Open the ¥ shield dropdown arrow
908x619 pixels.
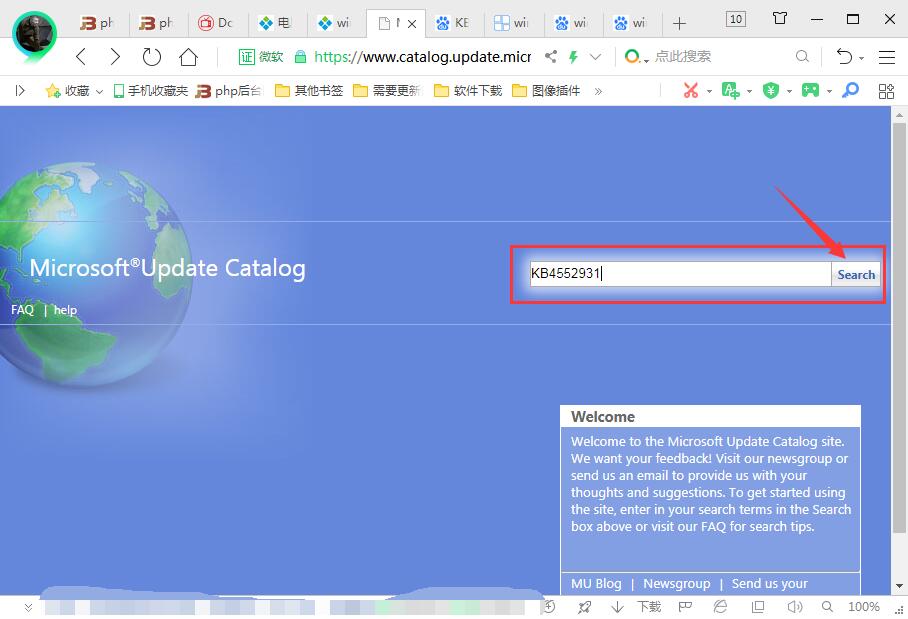point(789,91)
